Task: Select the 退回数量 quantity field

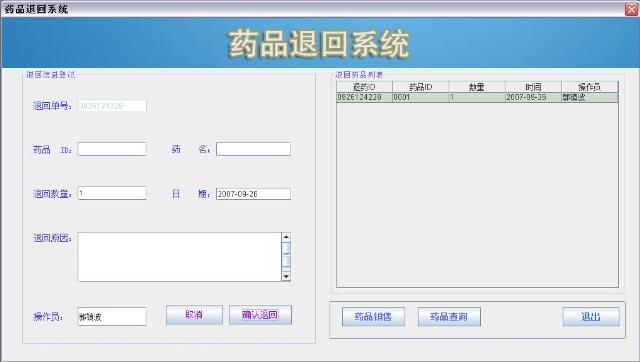Action: 112,193
